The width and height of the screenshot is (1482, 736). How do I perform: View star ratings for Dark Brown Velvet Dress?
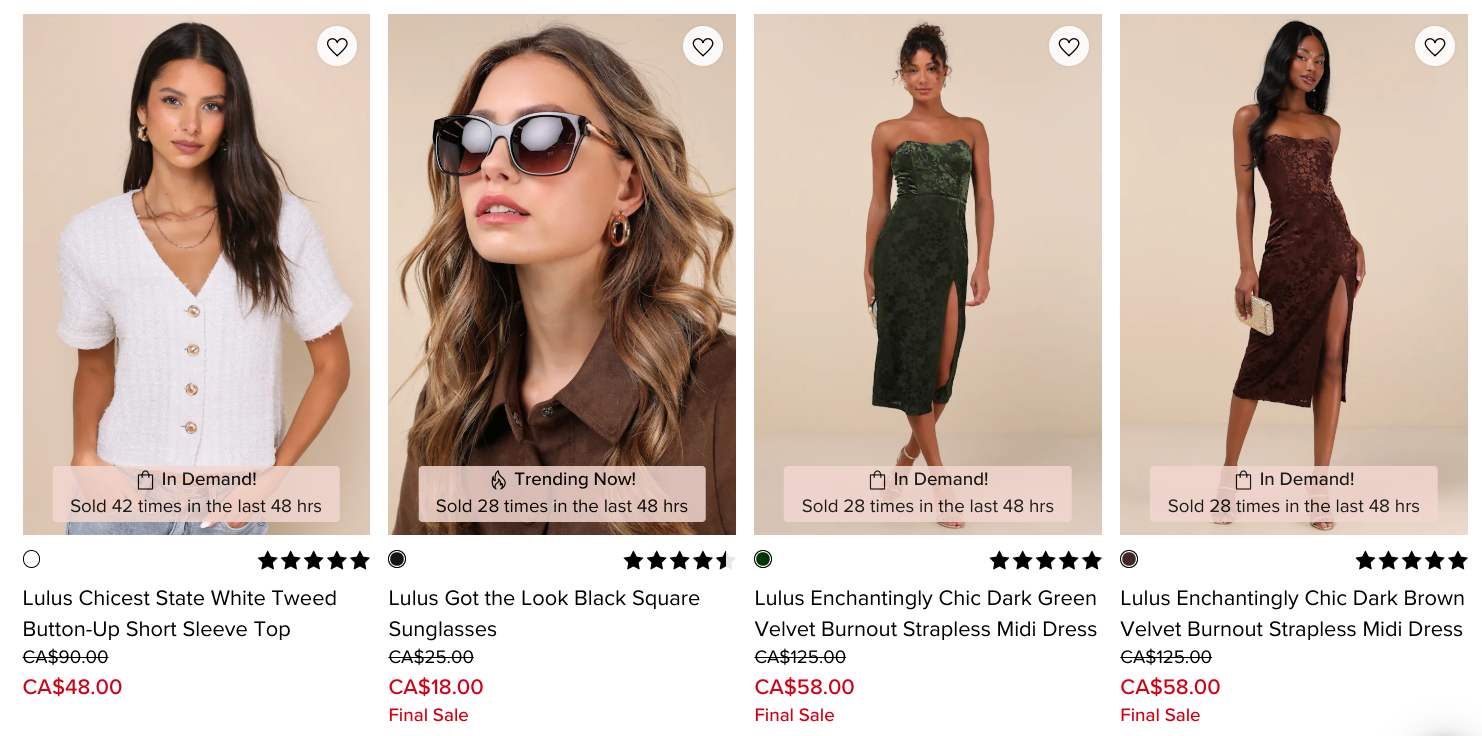tap(1411, 560)
